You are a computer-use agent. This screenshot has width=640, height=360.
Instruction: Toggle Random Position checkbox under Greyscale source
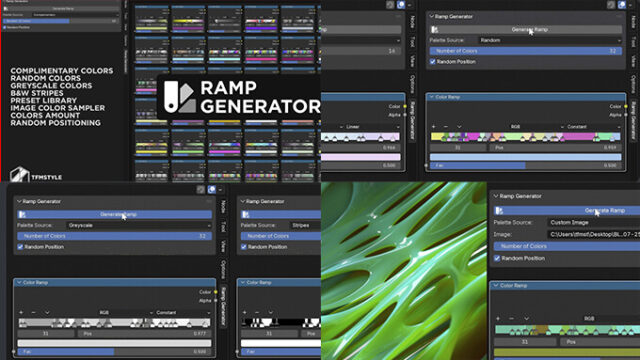coord(20,247)
